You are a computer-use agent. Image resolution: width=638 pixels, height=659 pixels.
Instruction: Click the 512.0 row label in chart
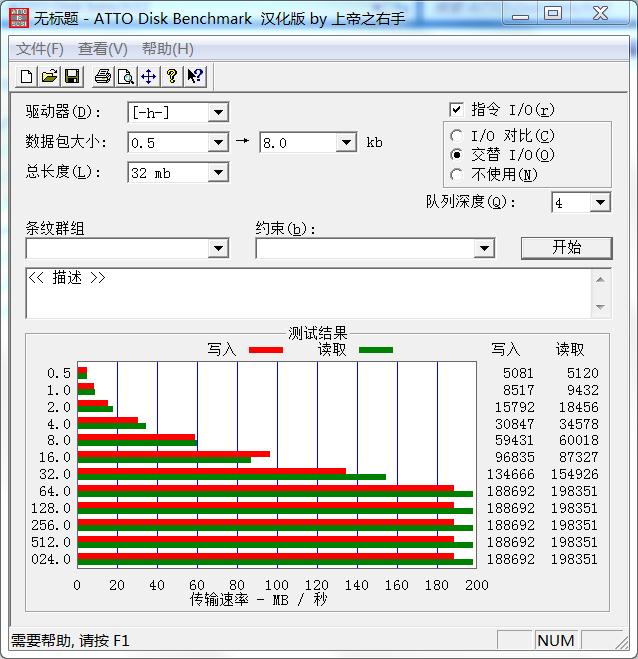point(51,542)
